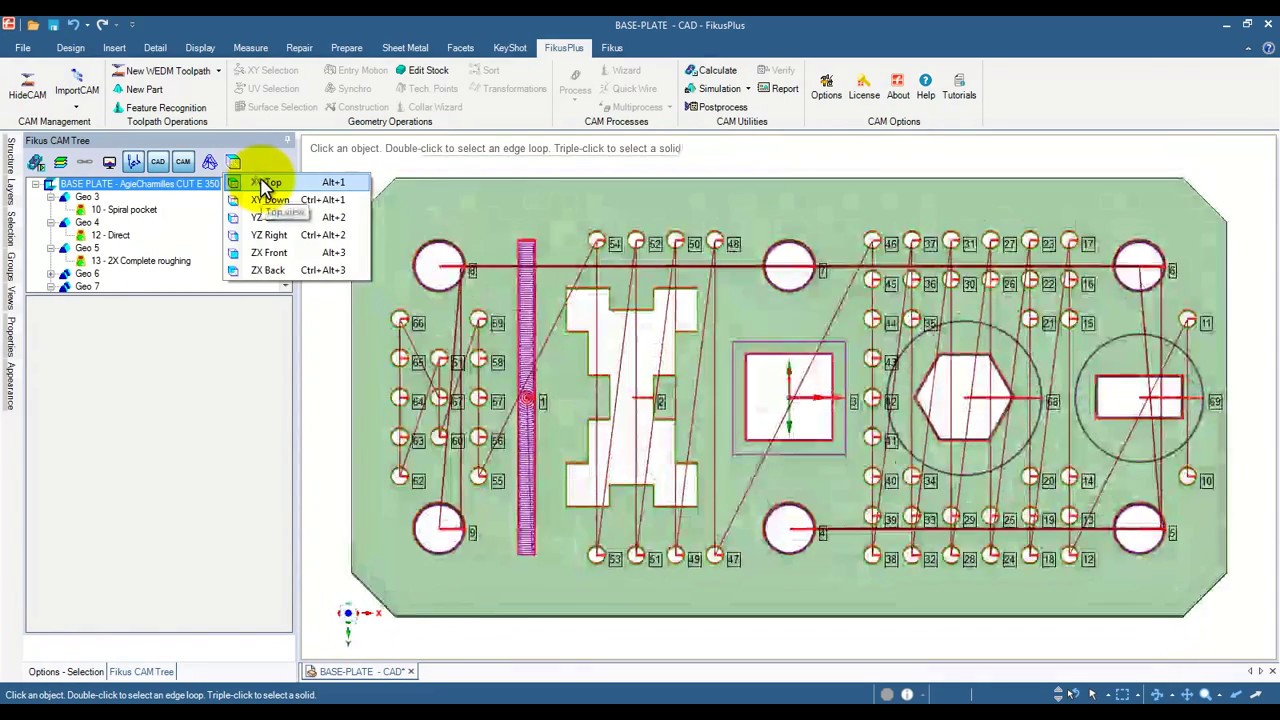Viewport: 1280px width, 720px height.
Task: Click the view cube icon in CAM Tree toolbar
Action: point(233,162)
